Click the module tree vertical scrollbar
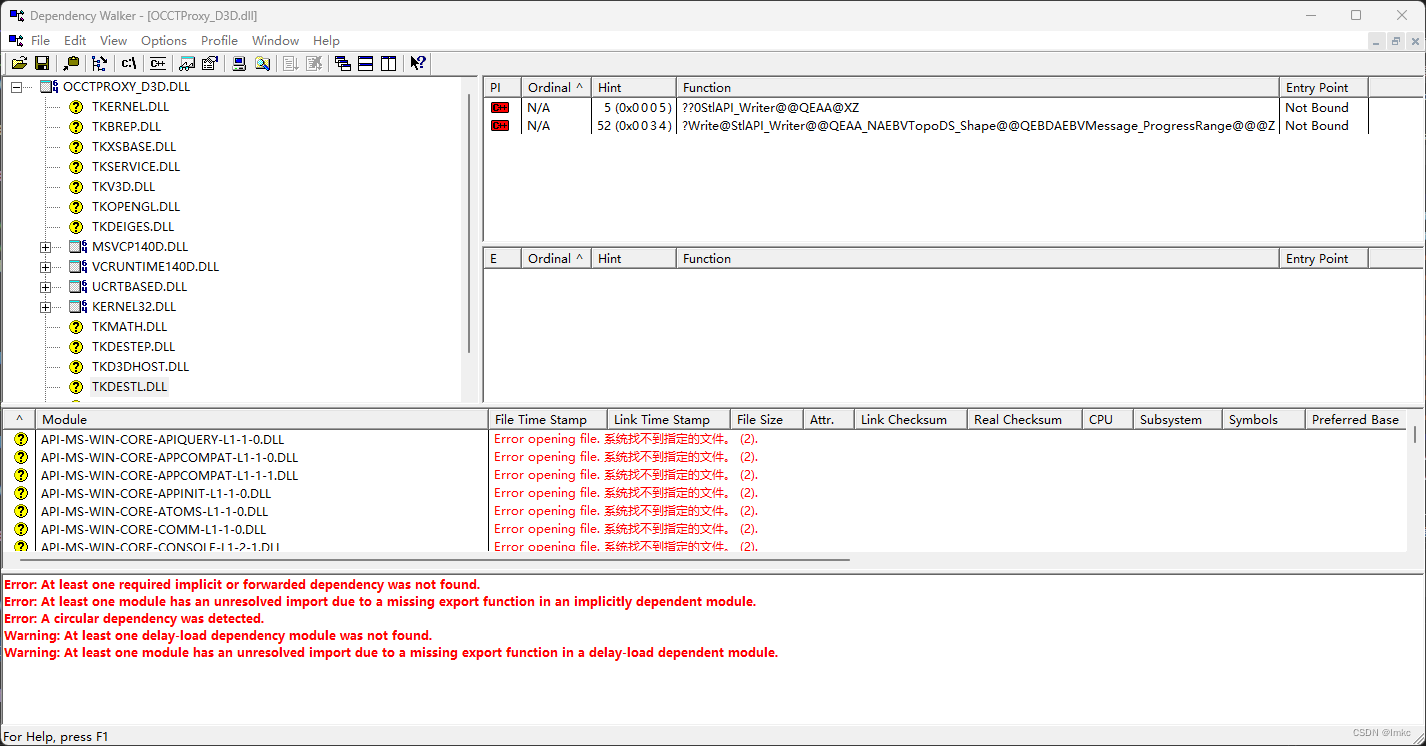Viewport: 1426px width, 746px height. click(469, 224)
